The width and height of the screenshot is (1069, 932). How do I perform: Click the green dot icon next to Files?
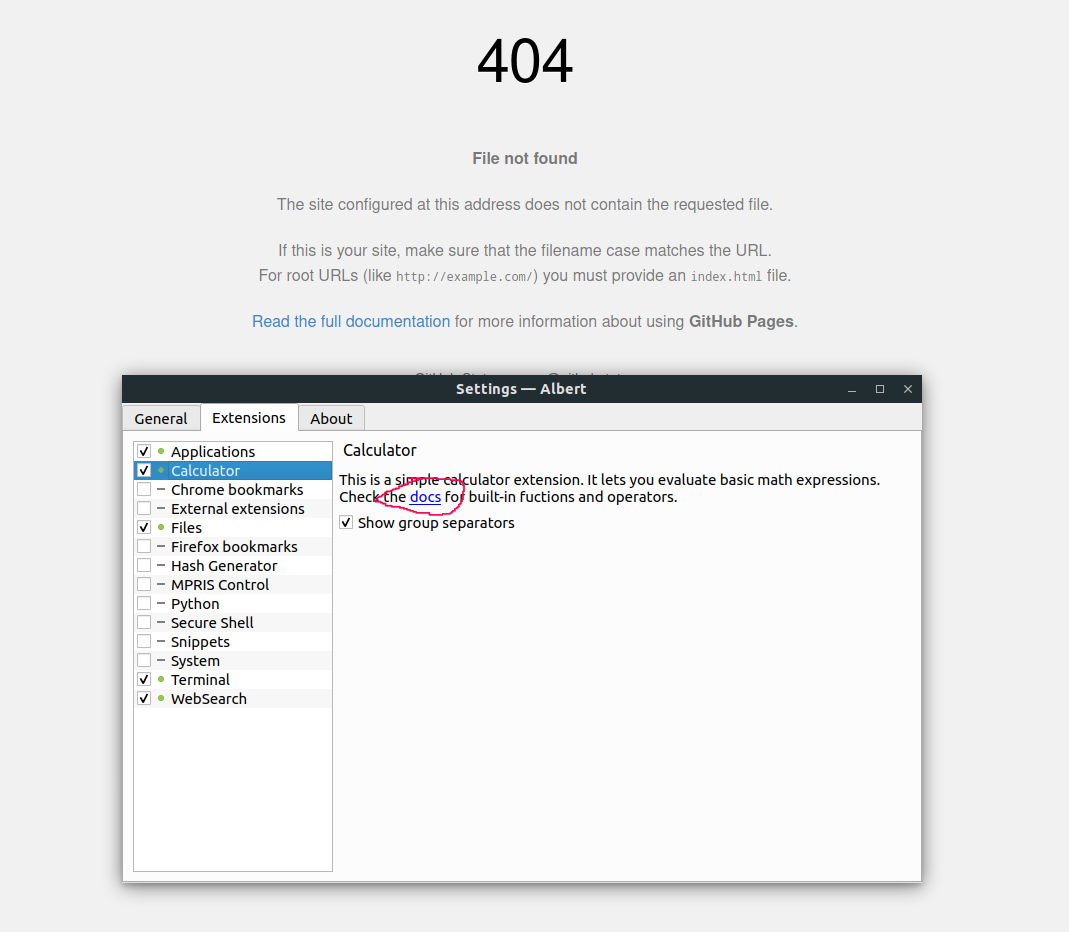pyautogui.click(x=160, y=527)
